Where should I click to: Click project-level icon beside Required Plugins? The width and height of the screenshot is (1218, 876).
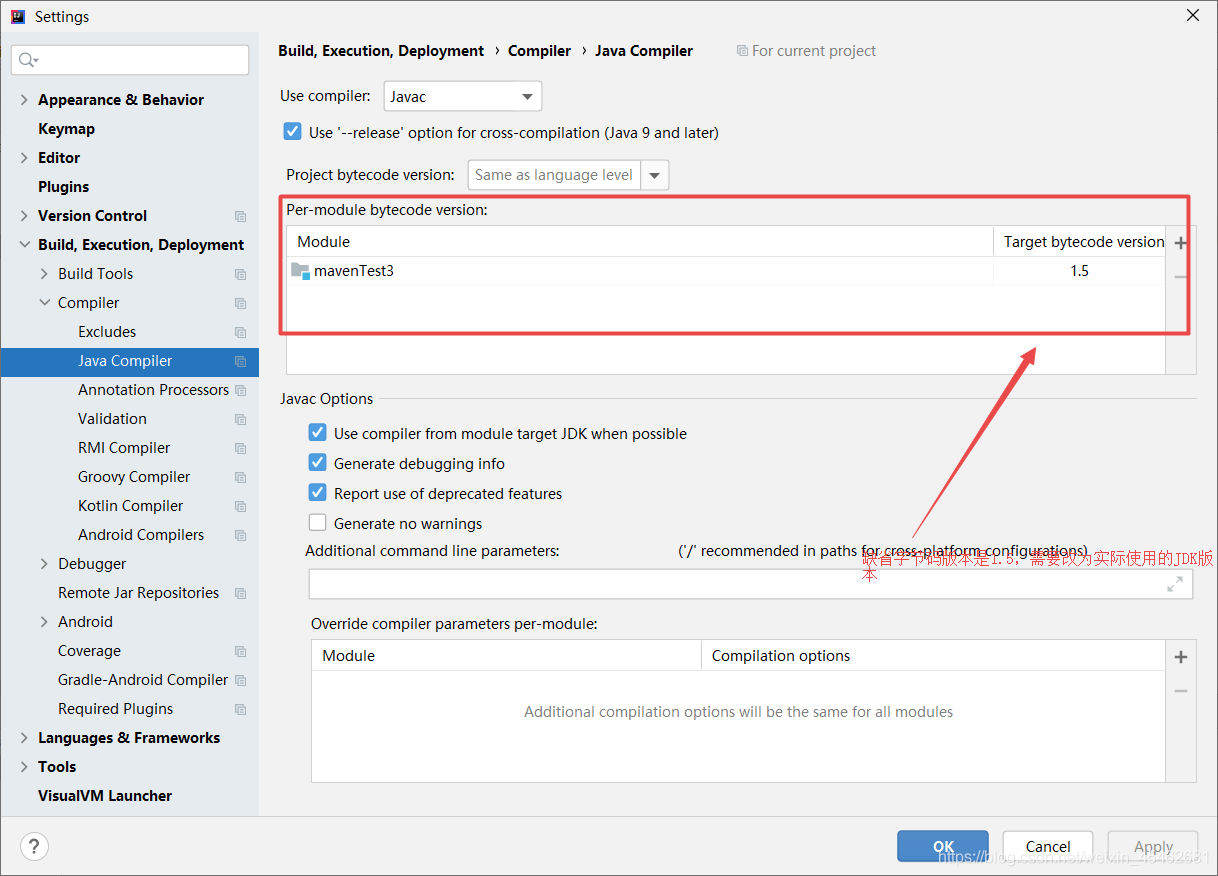pos(240,709)
